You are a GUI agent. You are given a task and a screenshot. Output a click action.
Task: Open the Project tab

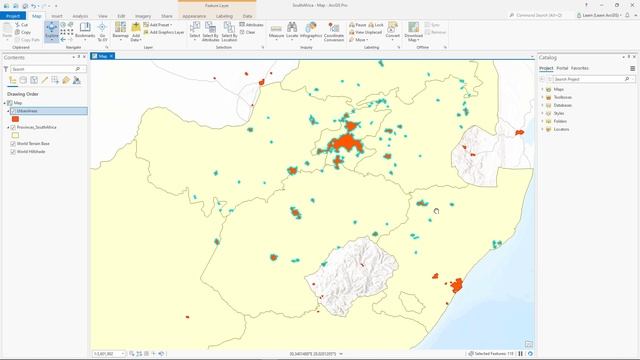pyautogui.click(x=13, y=16)
